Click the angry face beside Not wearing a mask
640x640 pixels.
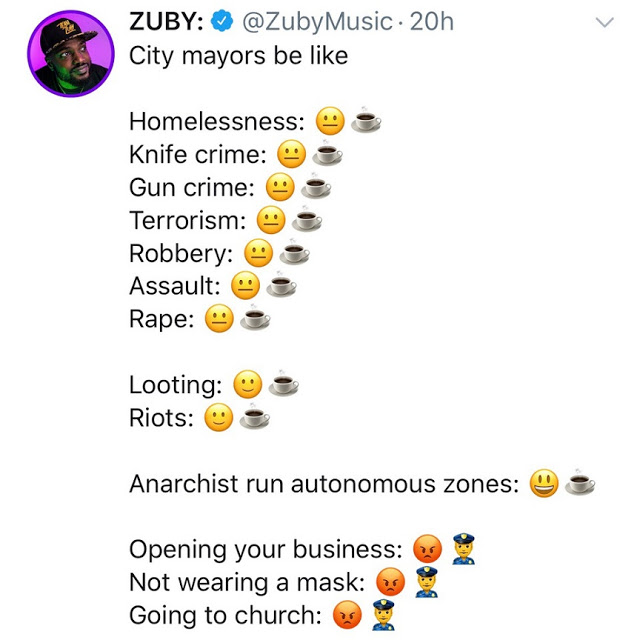point(390,582)
